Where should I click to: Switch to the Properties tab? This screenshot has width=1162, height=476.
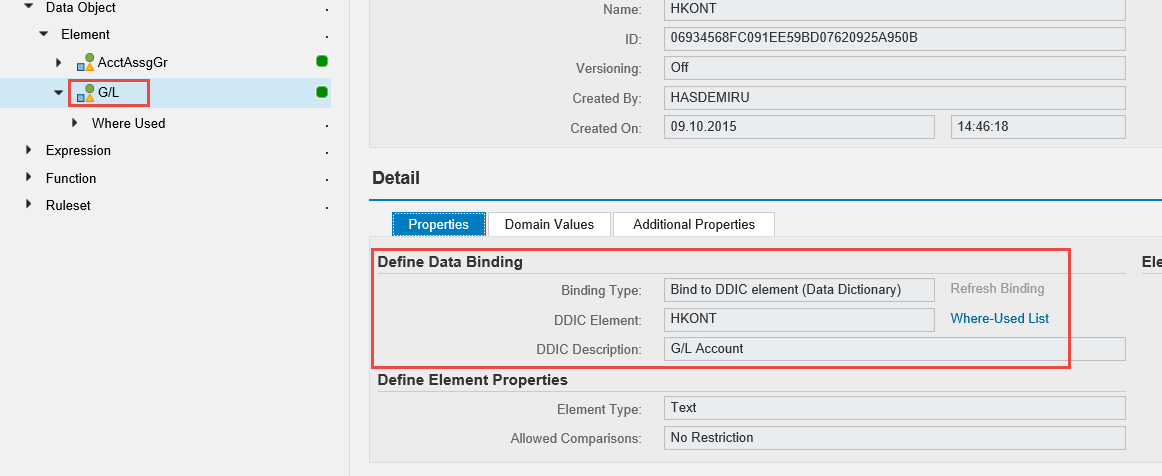pyautogui.click(x=439, y=225)
